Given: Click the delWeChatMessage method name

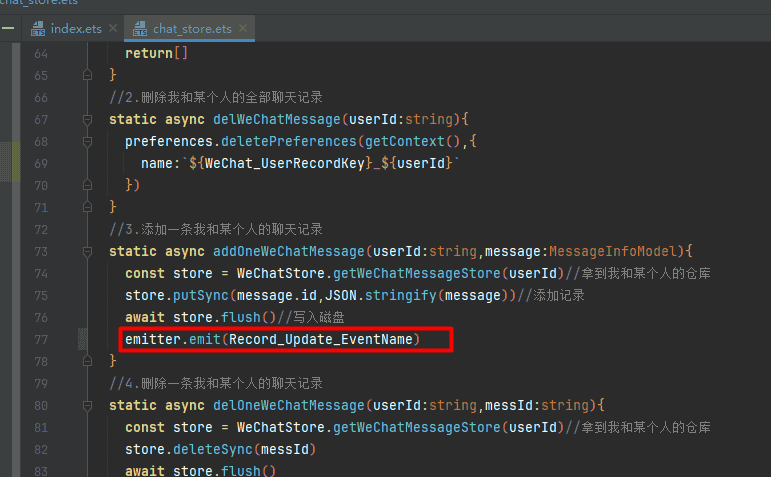Looking at the screenshot, I should 276,119.
